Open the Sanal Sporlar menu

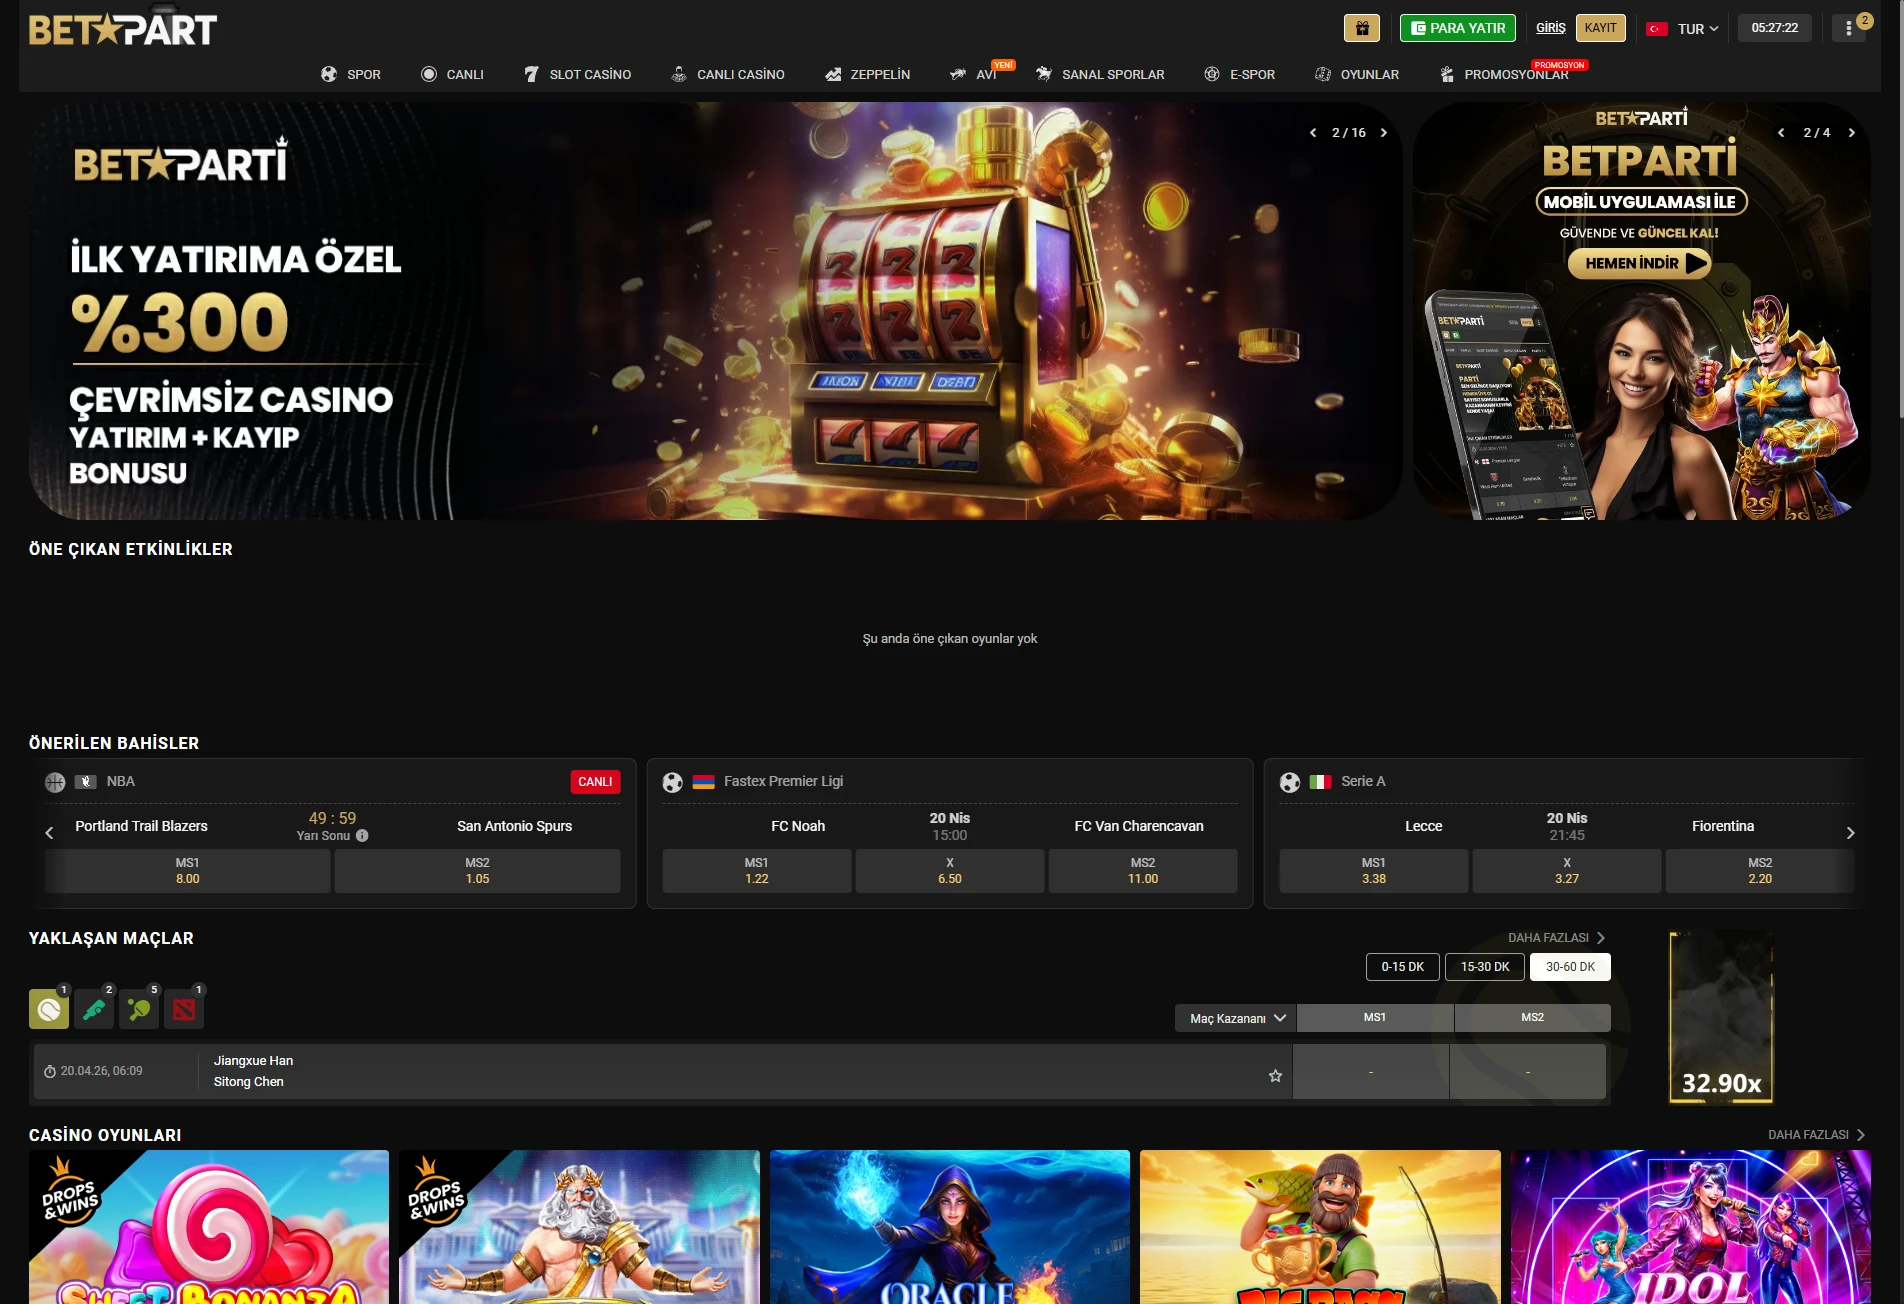[x=1100, y=74]
